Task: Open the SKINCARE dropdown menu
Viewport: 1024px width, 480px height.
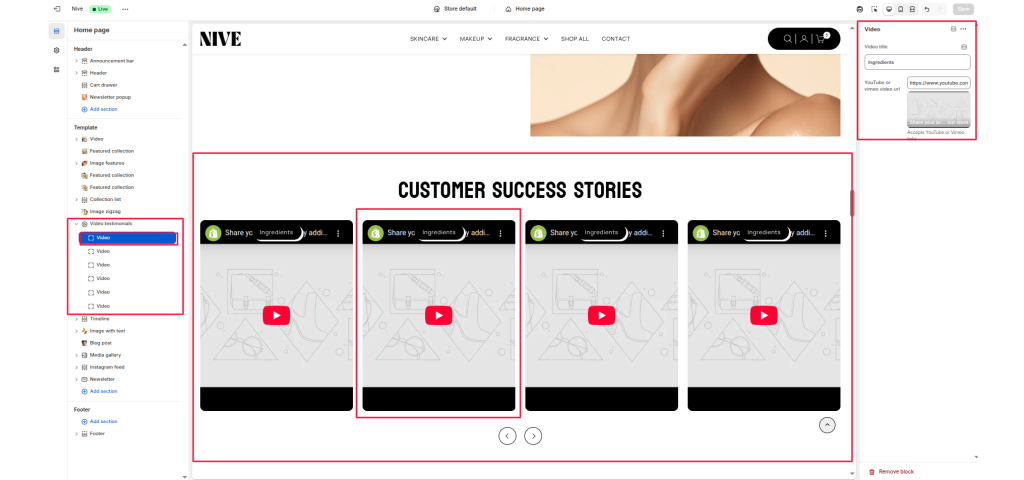Action: [x=428, y=39]
